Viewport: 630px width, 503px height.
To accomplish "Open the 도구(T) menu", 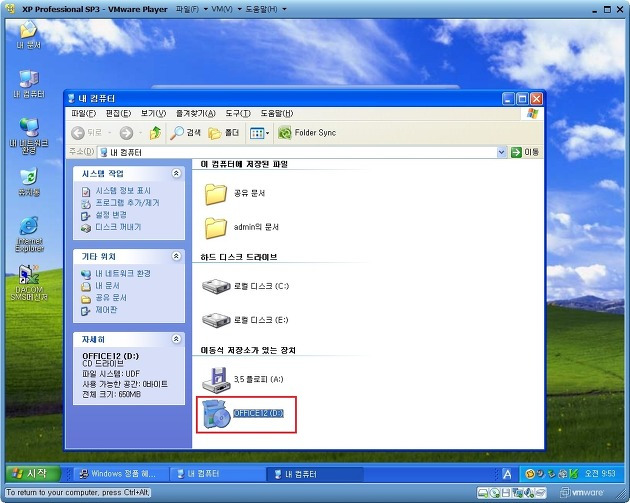I will click(238, 114).
